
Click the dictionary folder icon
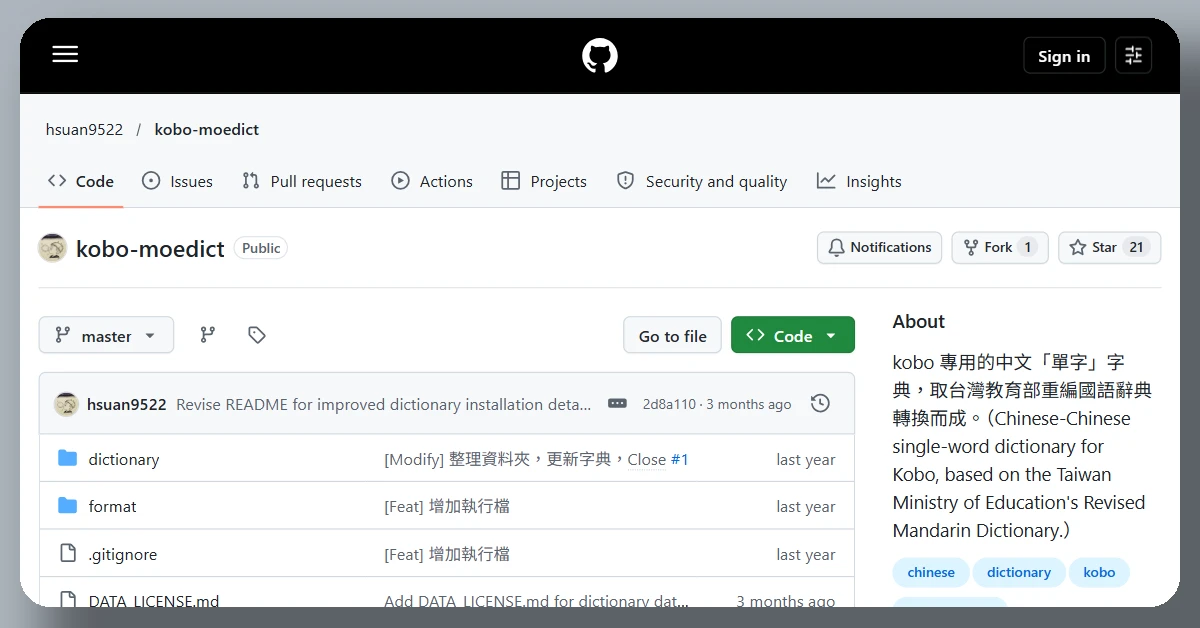point(67,458)
